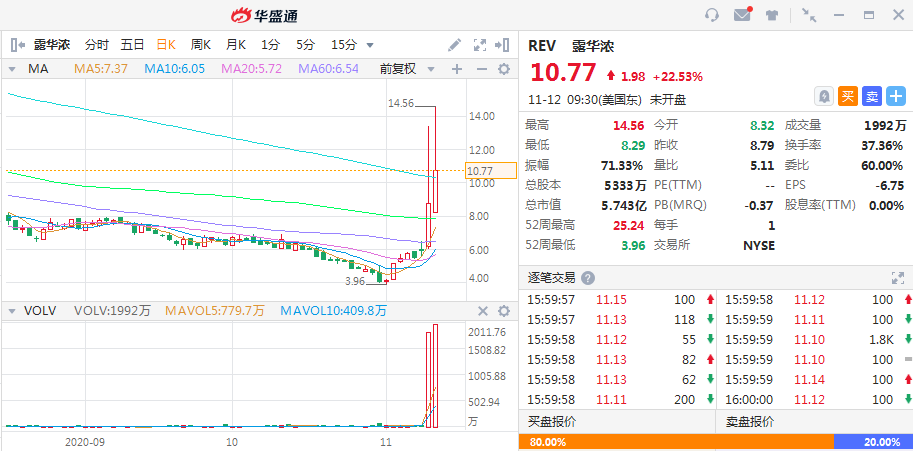Screen dimensions: 913x451
Task: Open MA indicator settings gear
Action: pos(504,69)
